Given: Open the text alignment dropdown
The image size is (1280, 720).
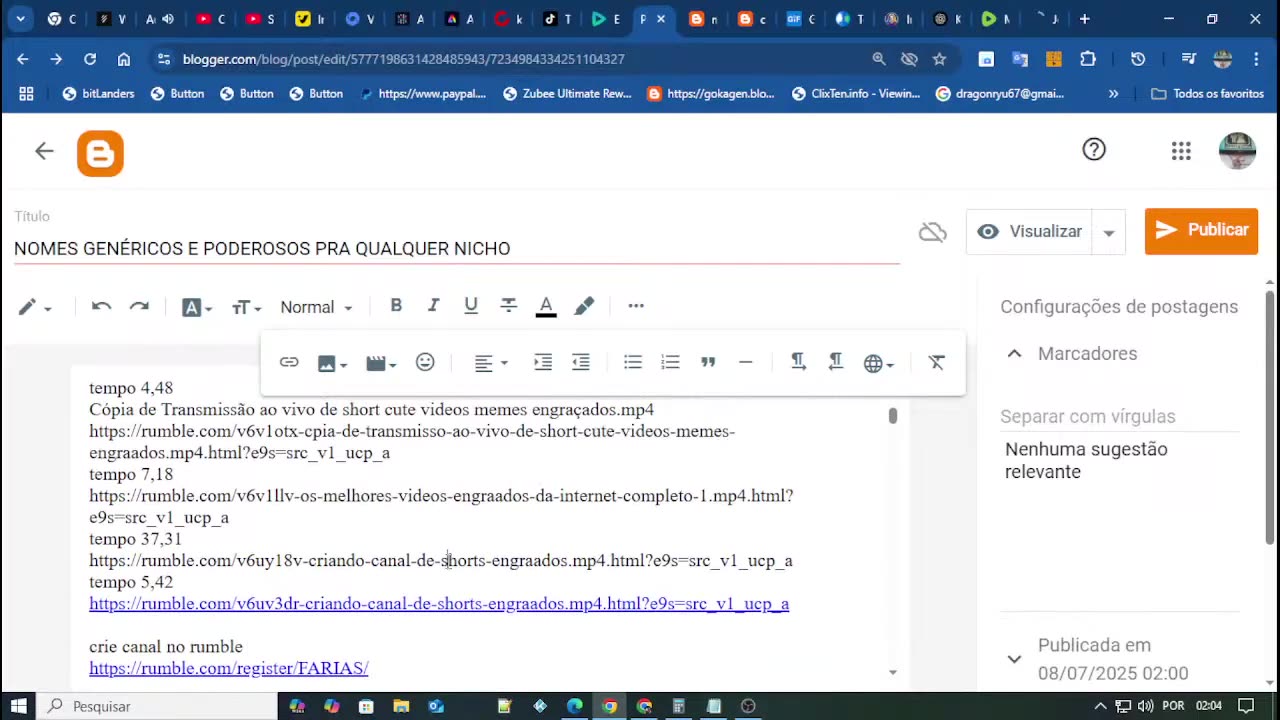Looking at the screenshot, I should pos(490,363).
